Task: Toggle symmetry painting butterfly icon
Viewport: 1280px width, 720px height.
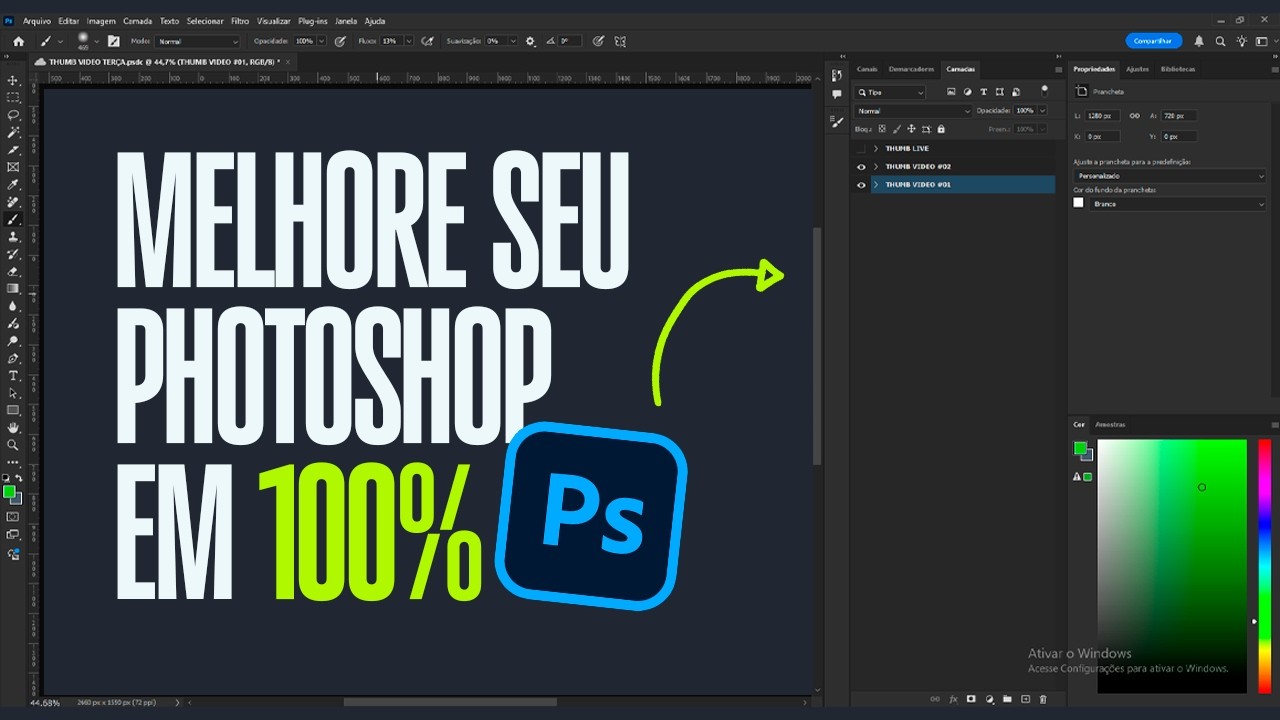Action: tap(620, 41)
